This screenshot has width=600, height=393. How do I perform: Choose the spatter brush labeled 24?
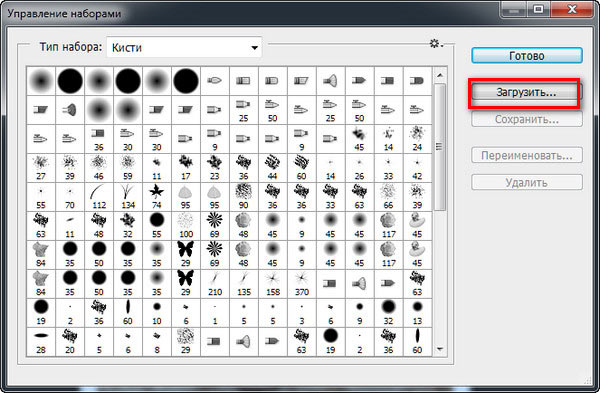click(417, 139)
